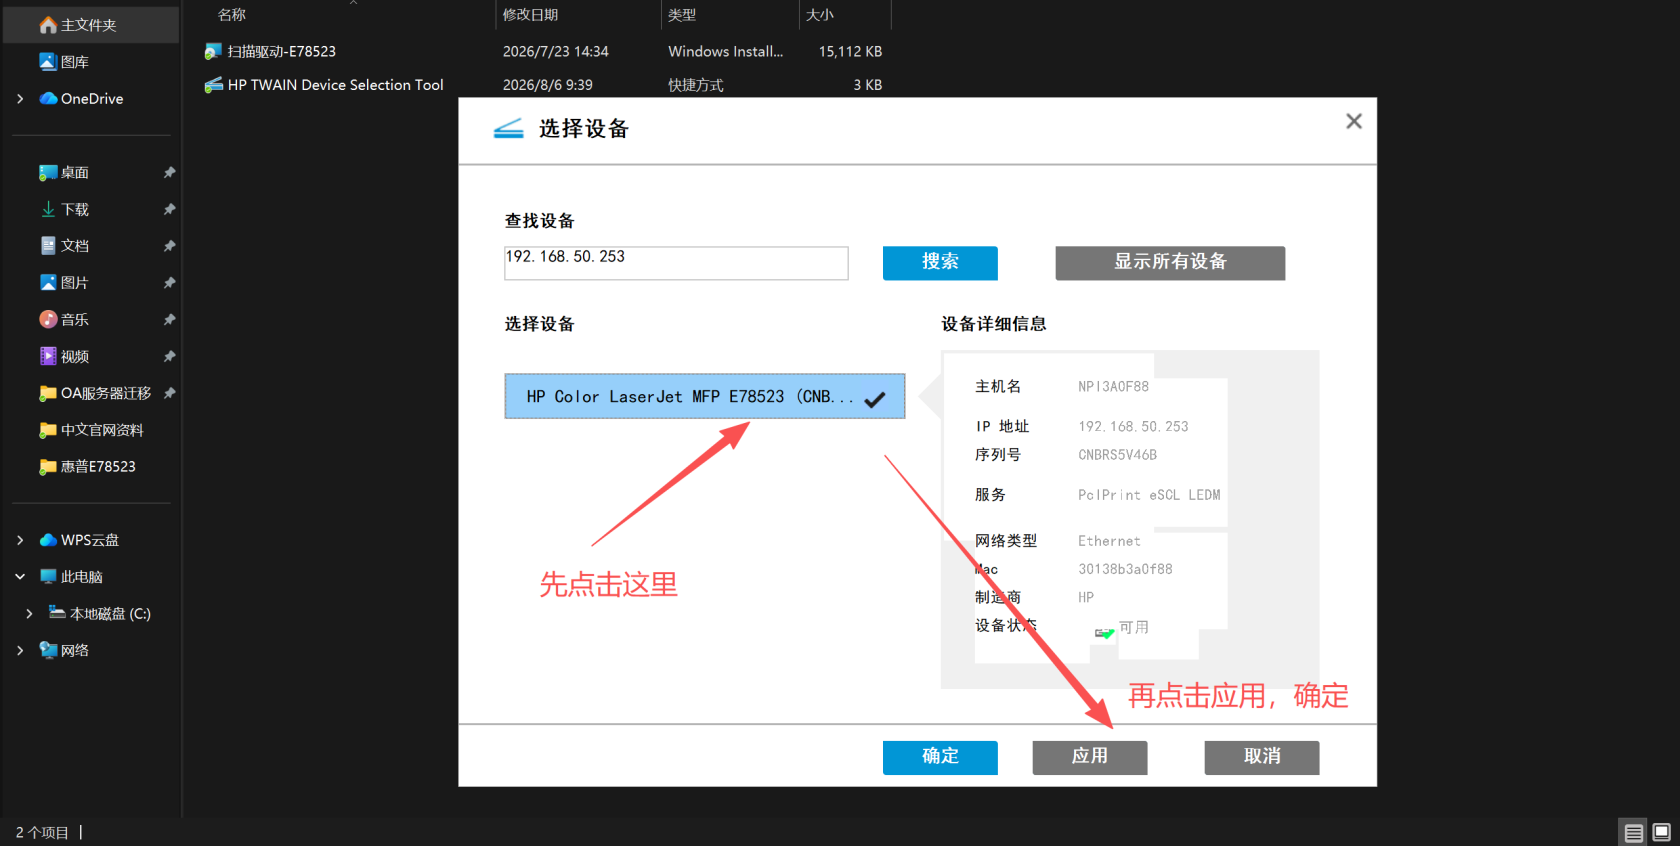Unpin 下载 using its pin icon

[x=169, y=209]
